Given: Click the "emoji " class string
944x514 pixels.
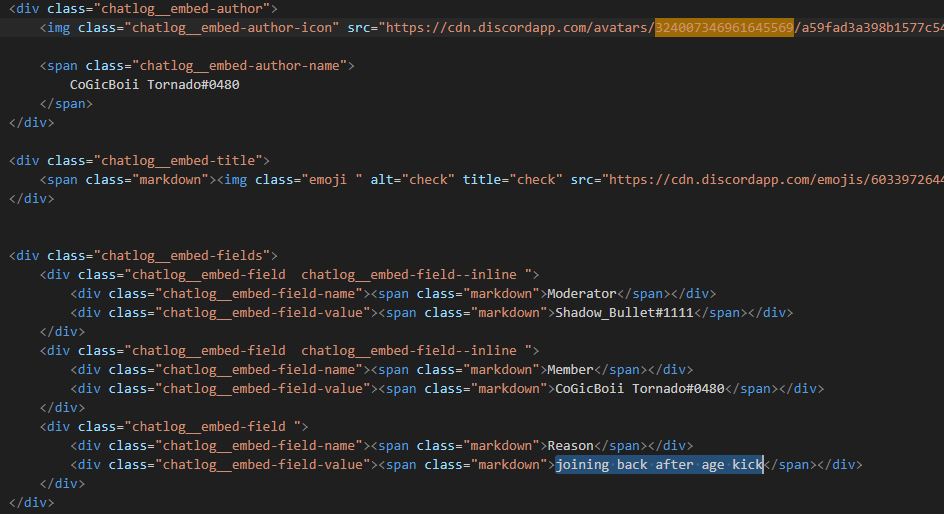Looking at the screenshot, I should (332, 180).
